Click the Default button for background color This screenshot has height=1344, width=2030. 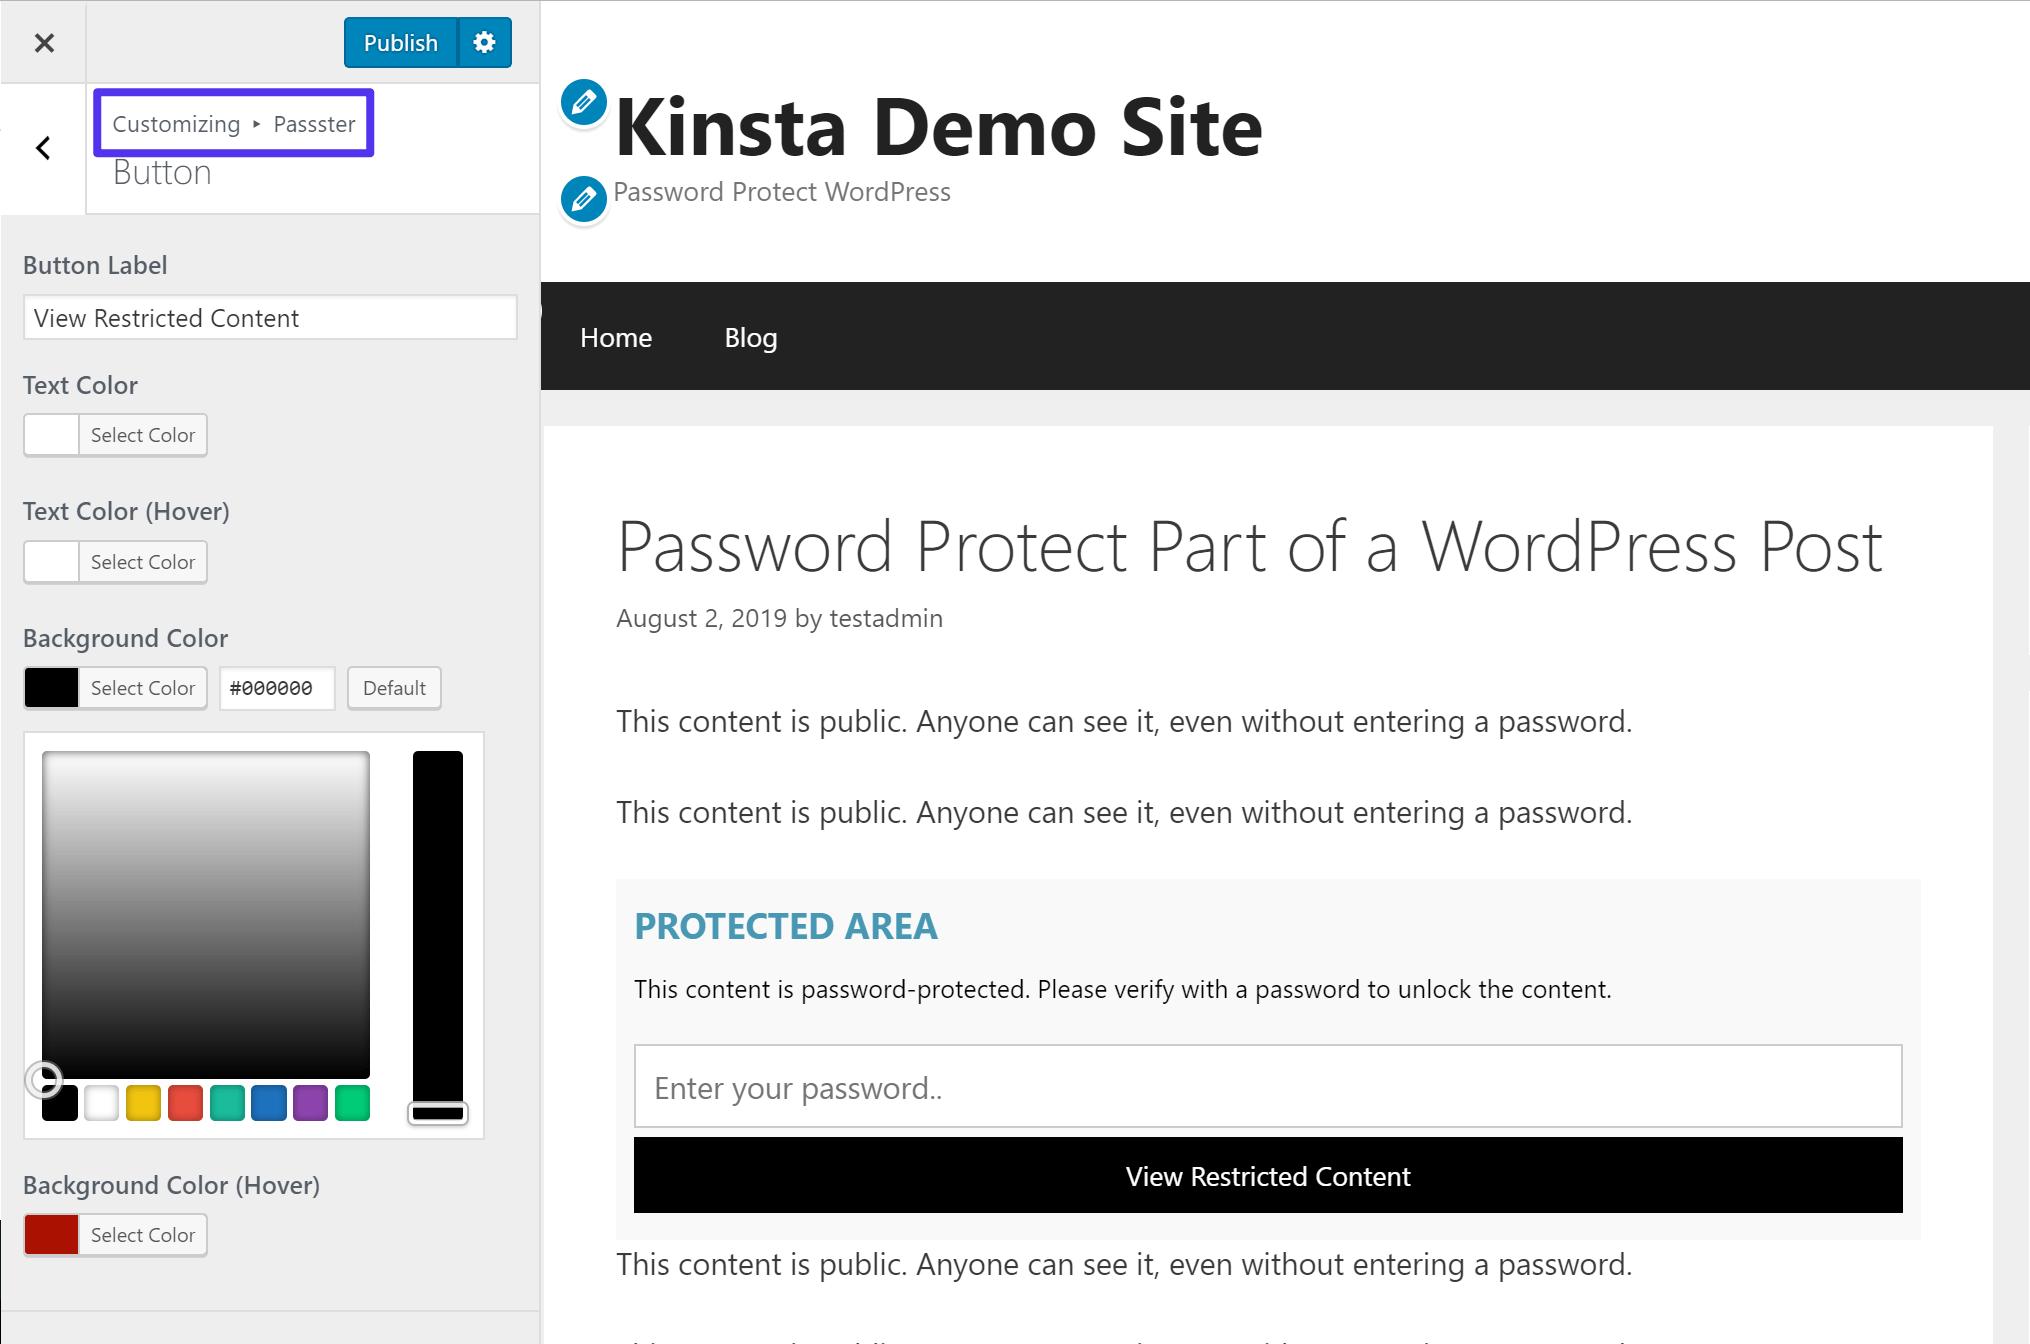[x=393, y=687]
